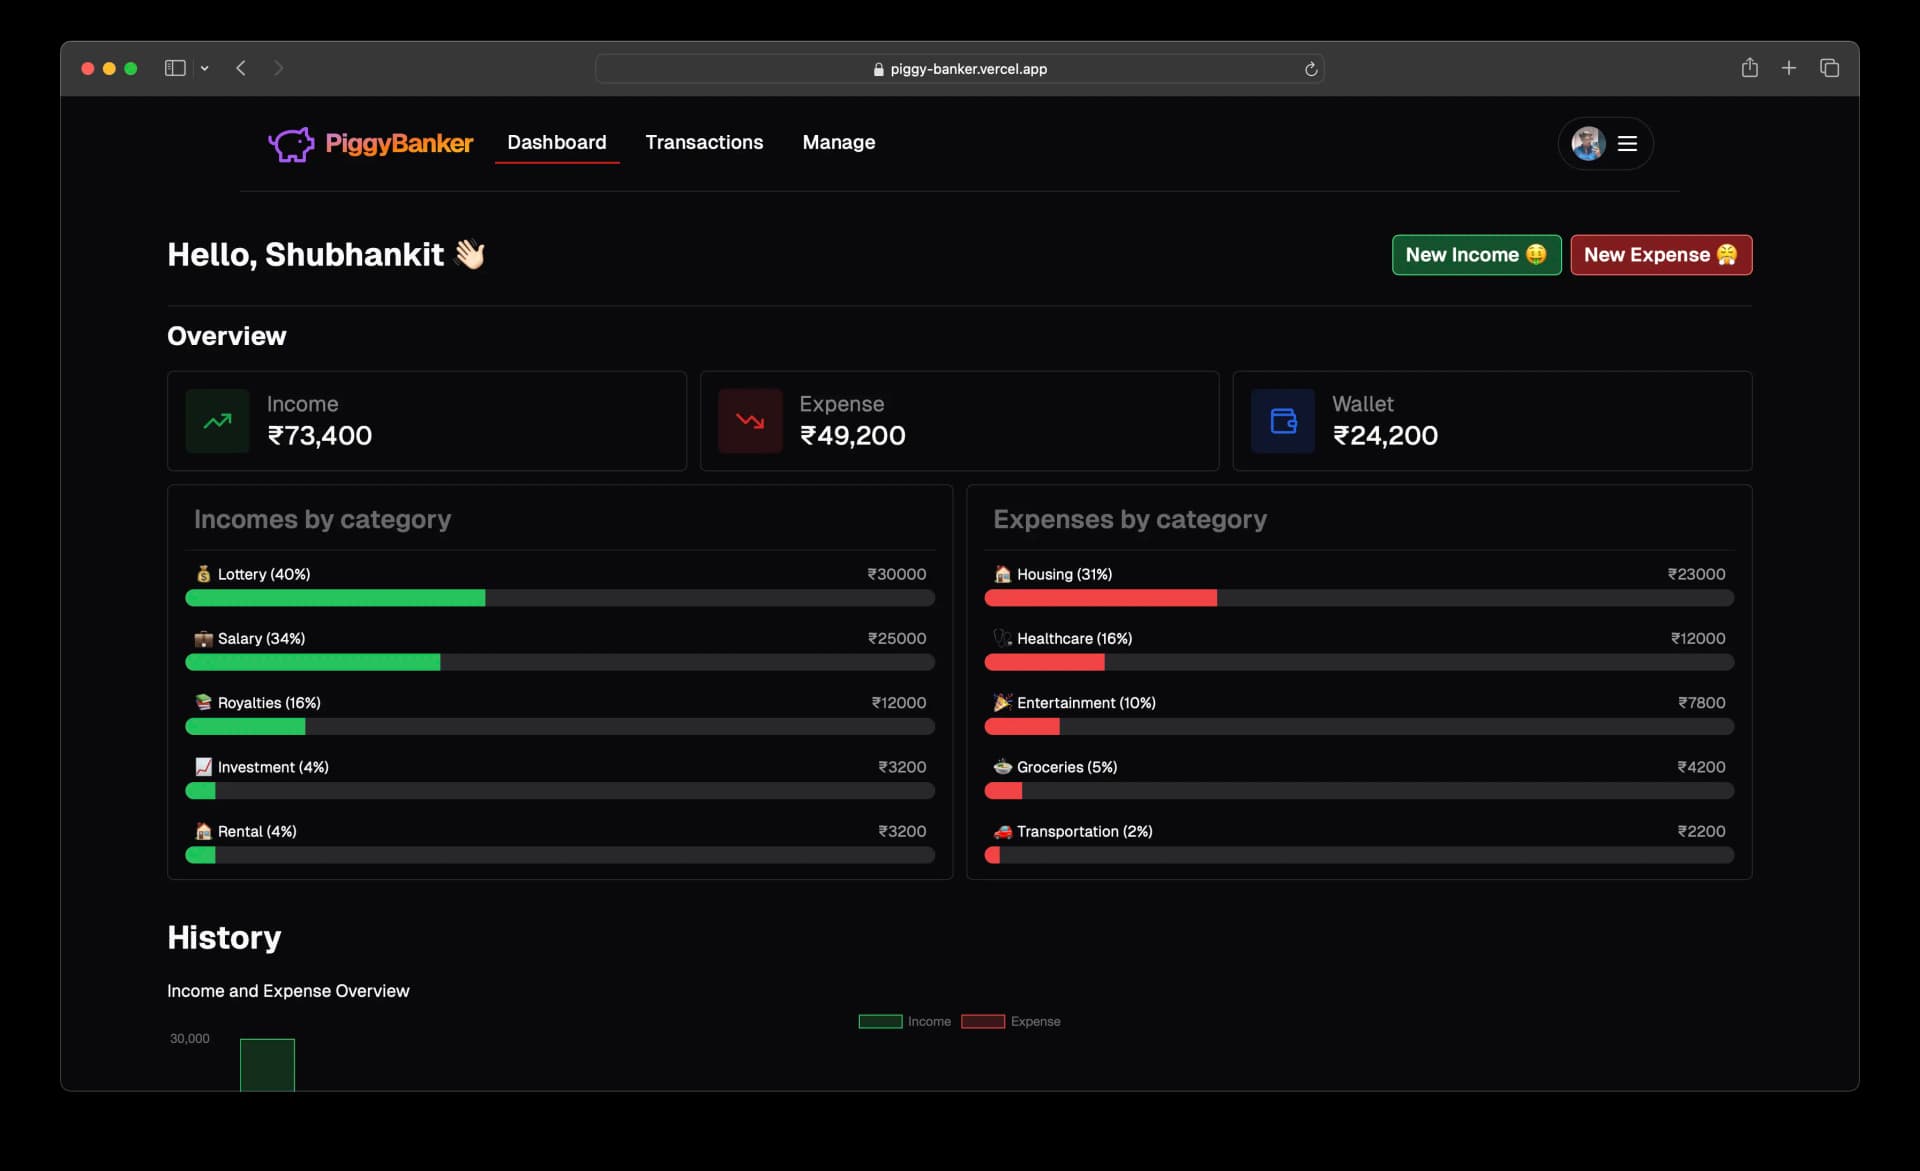Click the Housing progress bar
Screen dimensions: 1920x1171
1359,598
